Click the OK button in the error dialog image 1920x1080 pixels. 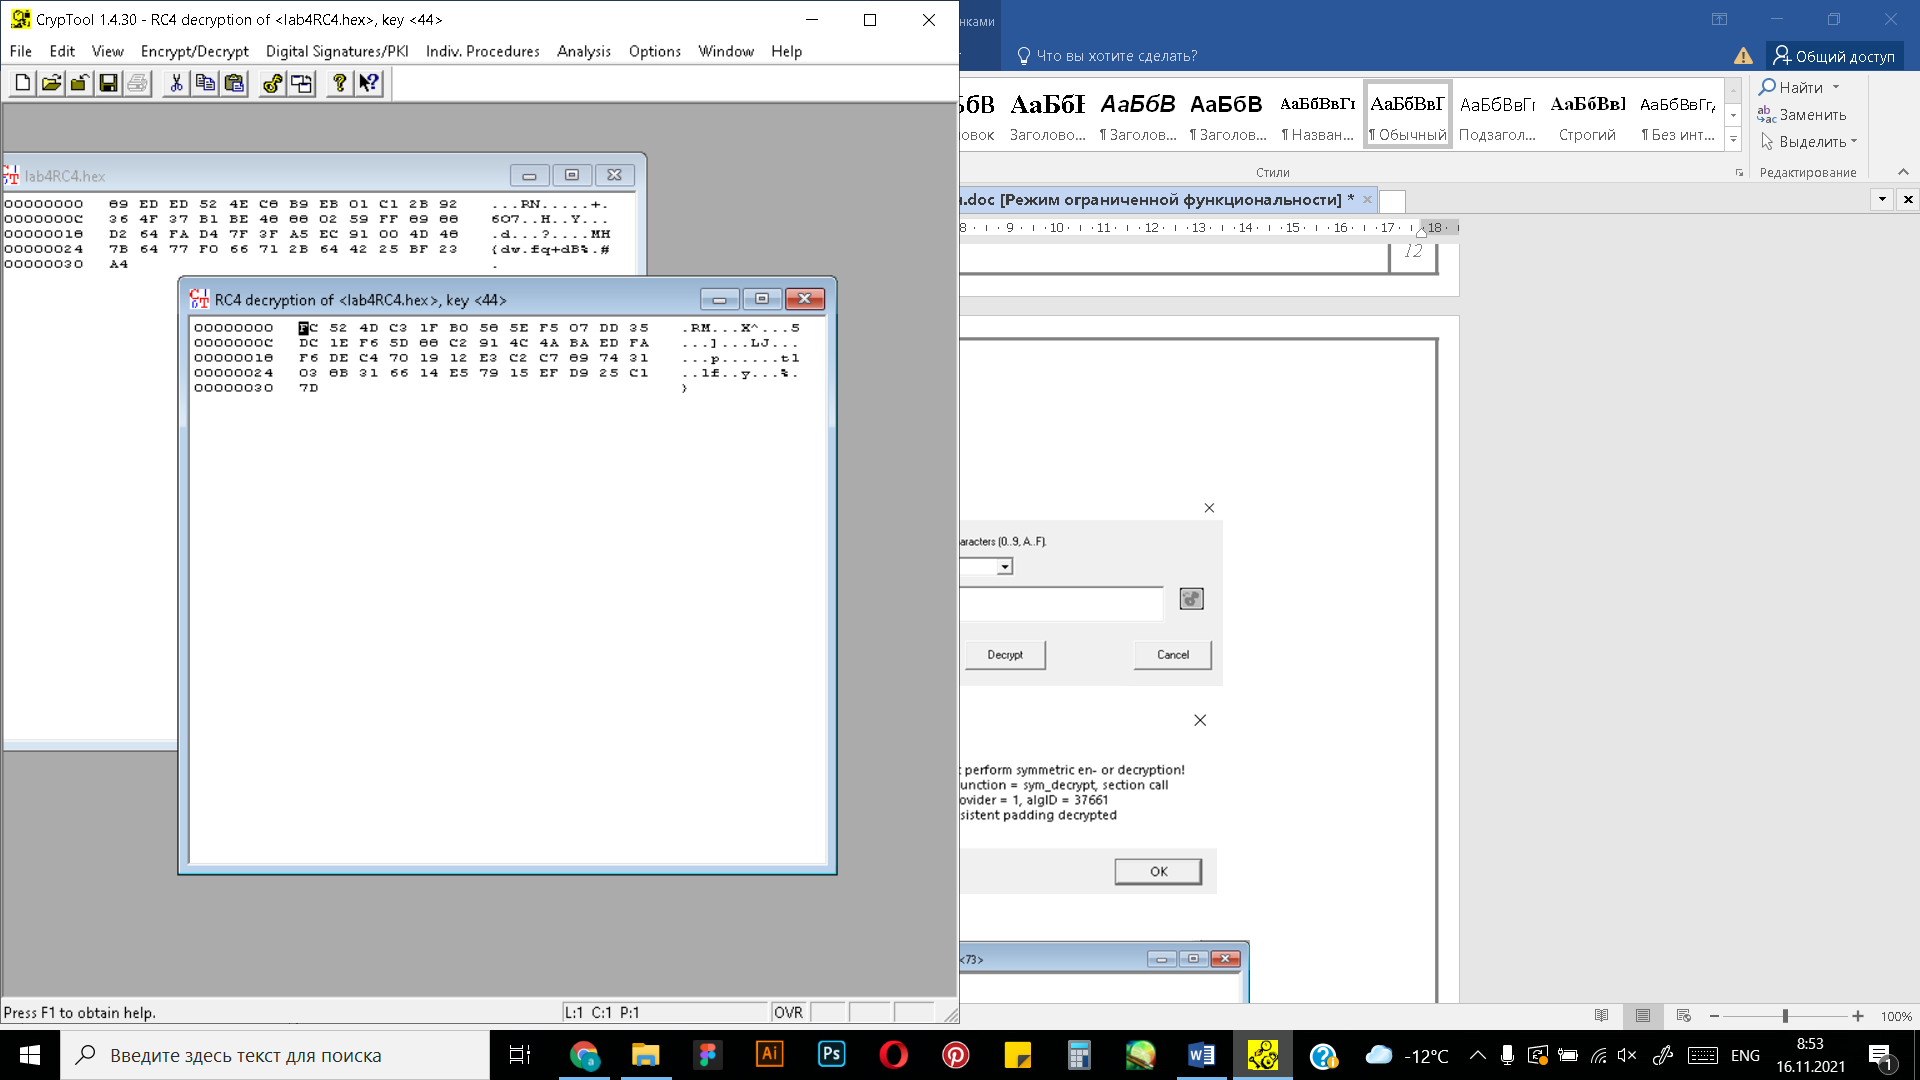(x=1158, y=871)
